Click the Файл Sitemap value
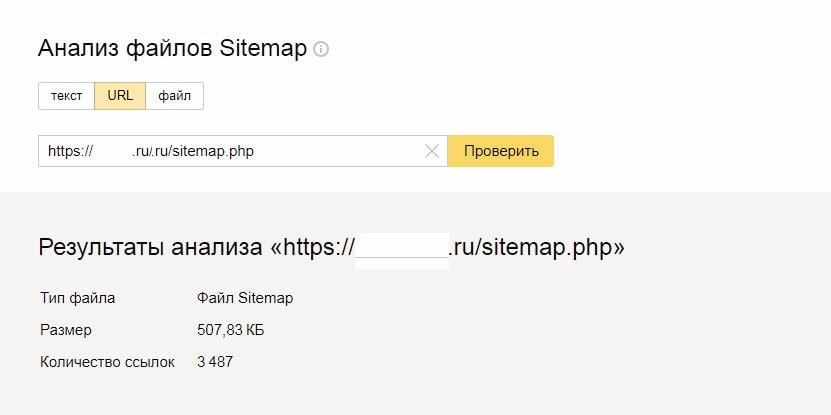 click(245, 298)
